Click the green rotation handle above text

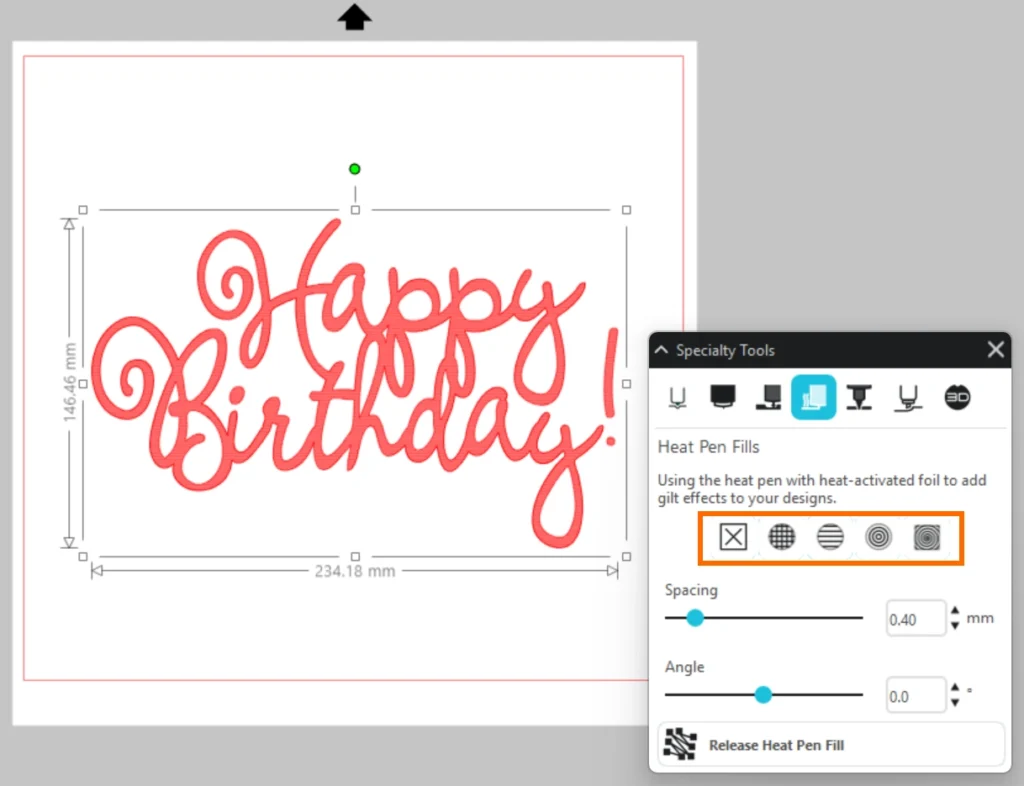tap(354, 169)
